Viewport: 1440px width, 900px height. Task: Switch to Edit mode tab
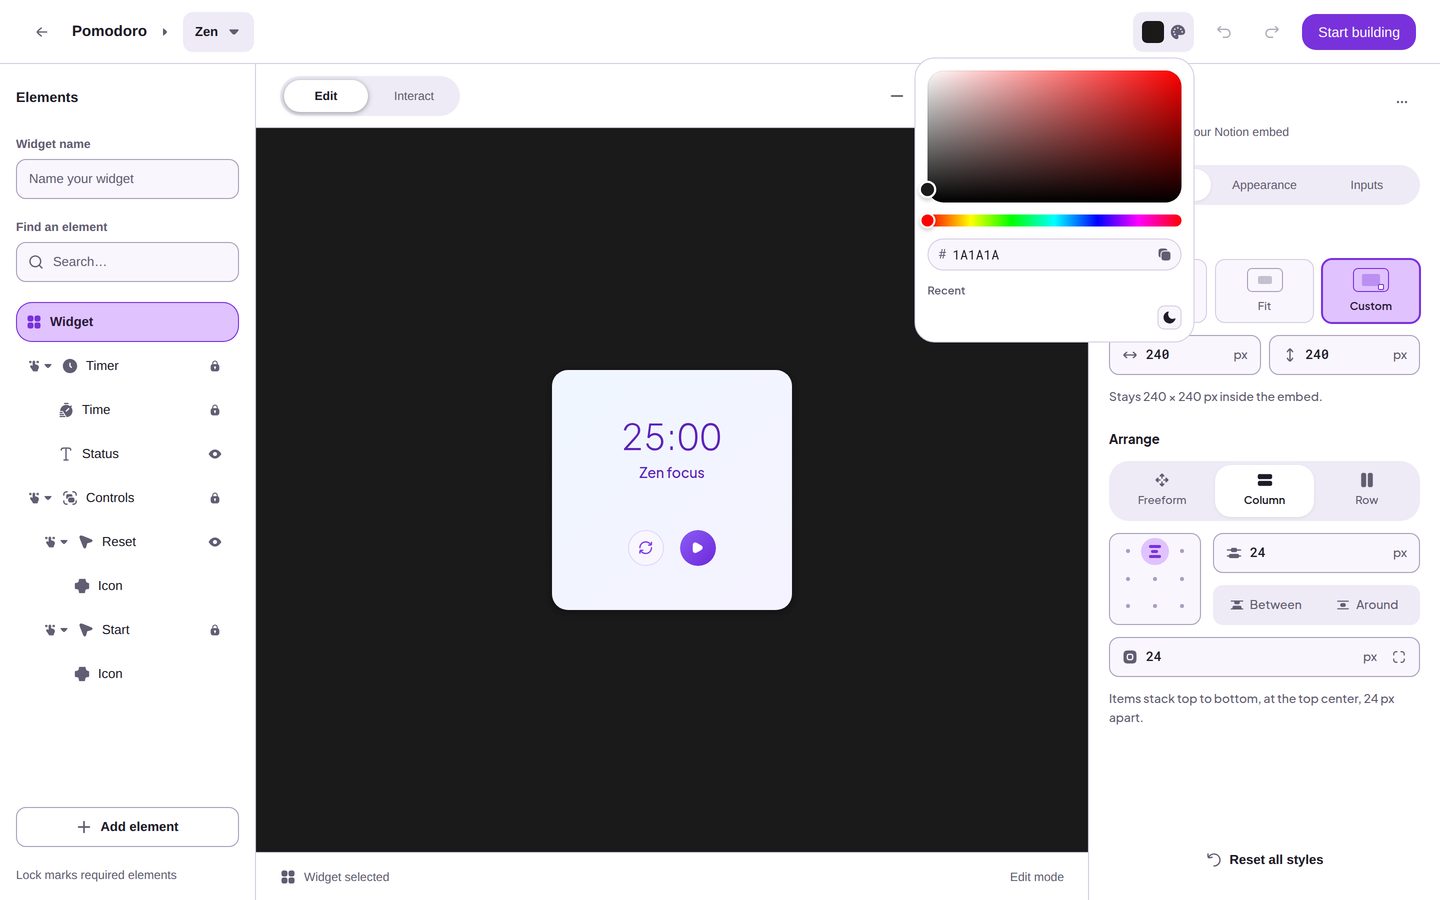pyautogui.click(x=326, y=96)
